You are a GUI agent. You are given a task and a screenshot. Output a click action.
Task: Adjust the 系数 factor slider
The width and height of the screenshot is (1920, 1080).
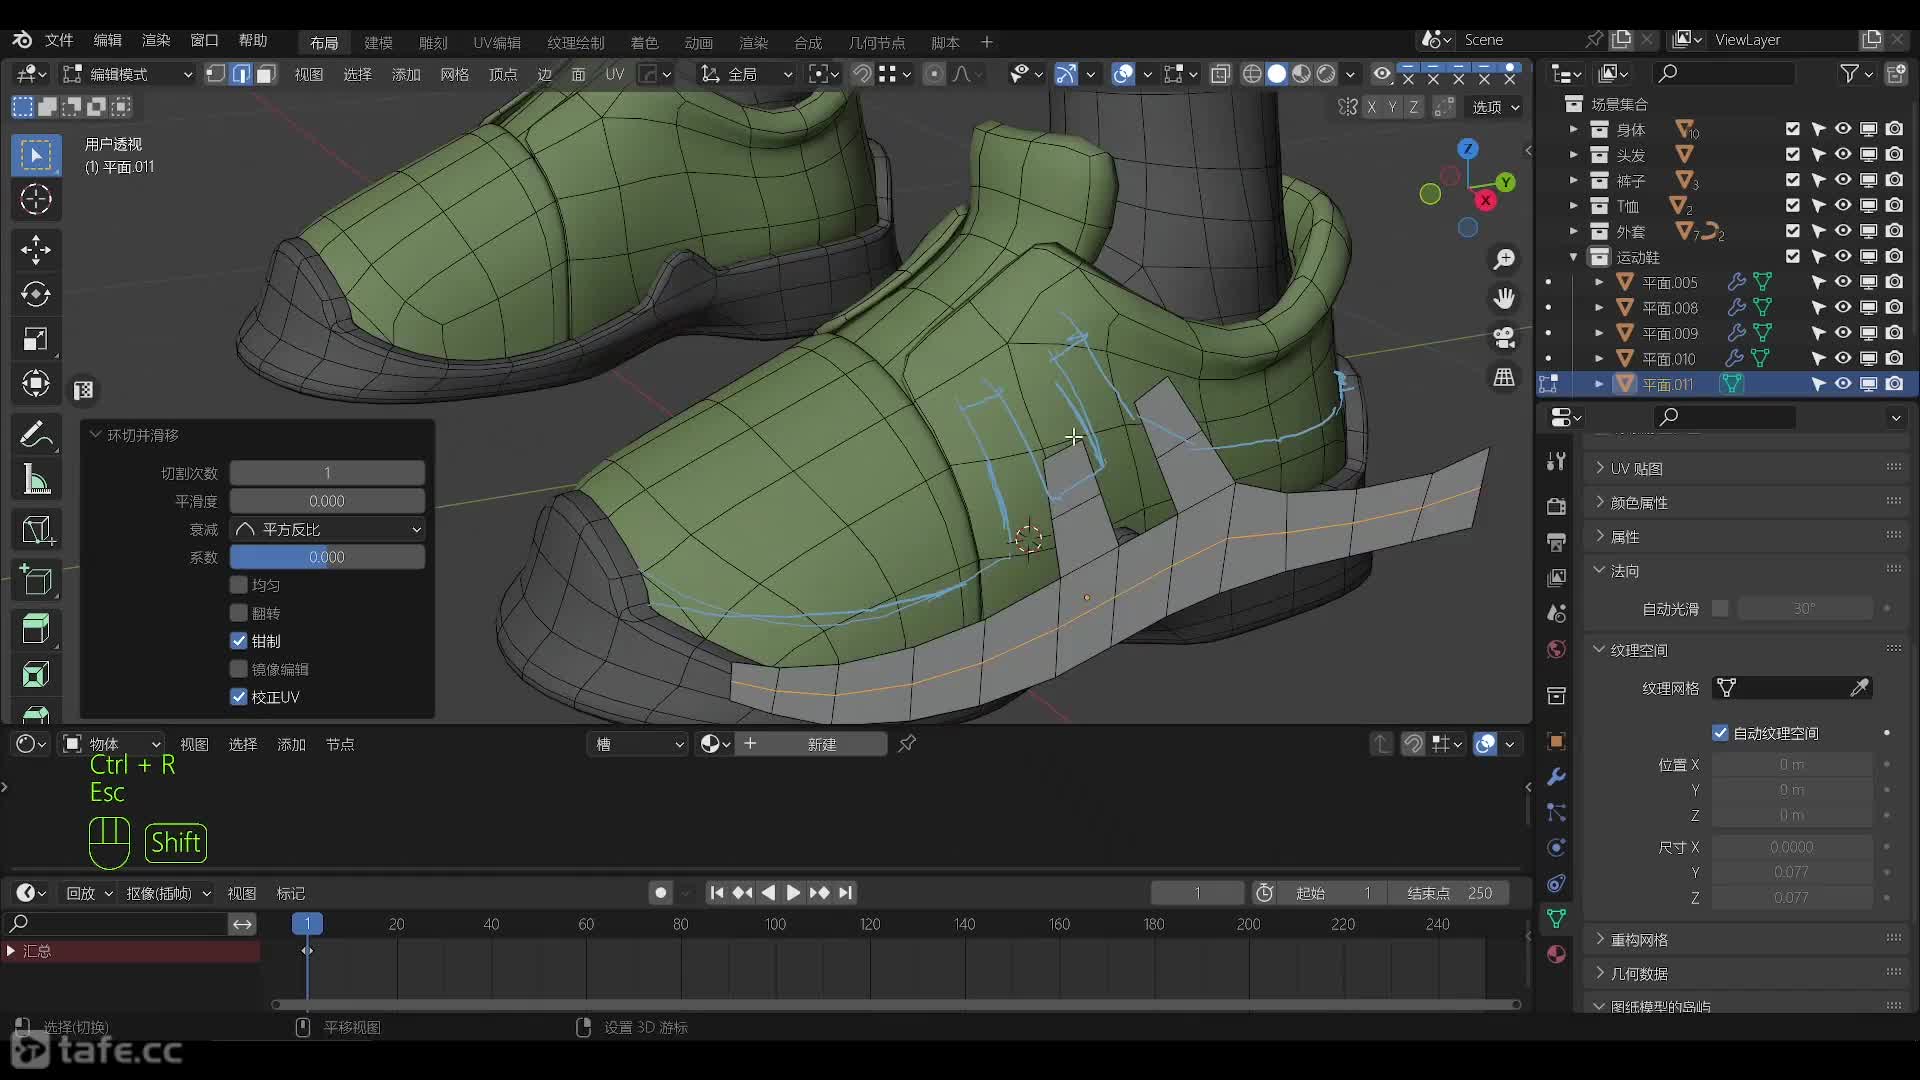coord(327,557)
